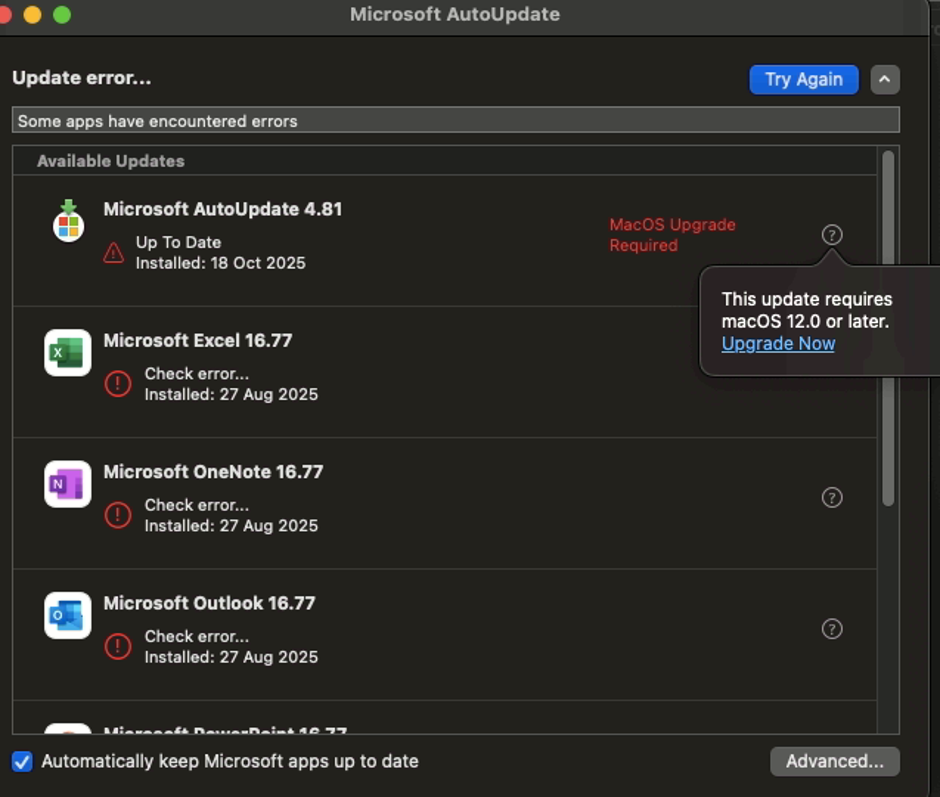940x797 pixels.
Task: Click the help icon for Microsoft AutoUpdate 4.81
Action: [x=832, y=234]
